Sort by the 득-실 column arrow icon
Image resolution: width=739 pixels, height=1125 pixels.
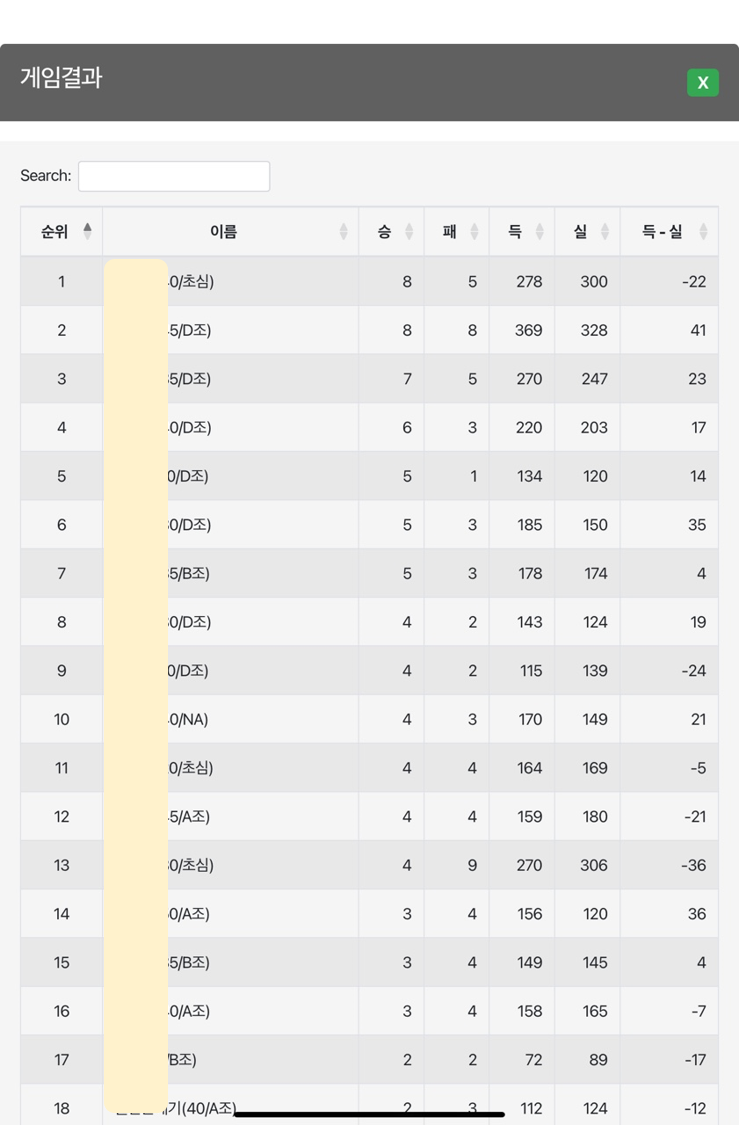click(703, 231)
